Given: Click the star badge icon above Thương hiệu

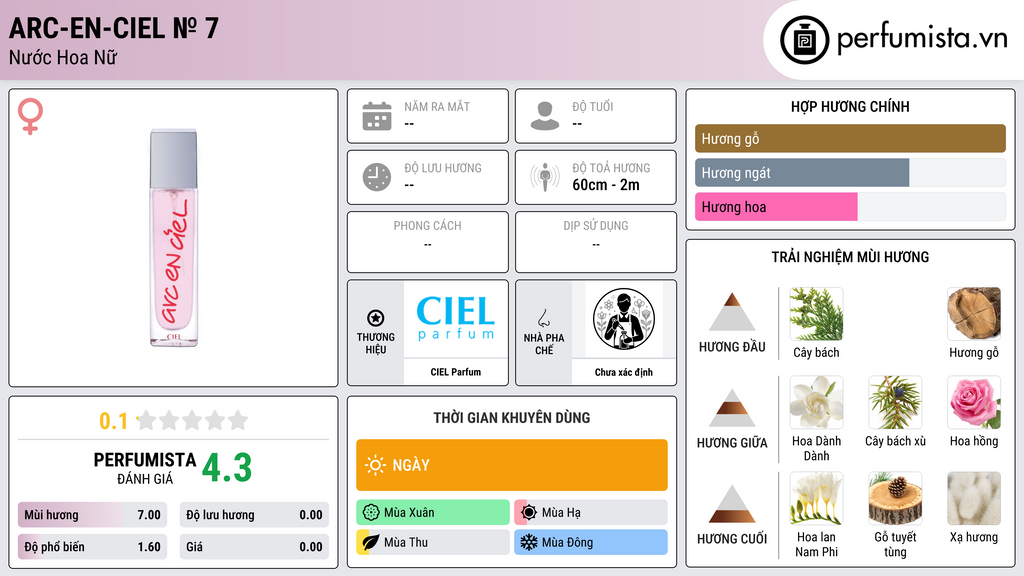Looking at the screenshot, I should tap(376, 318).
